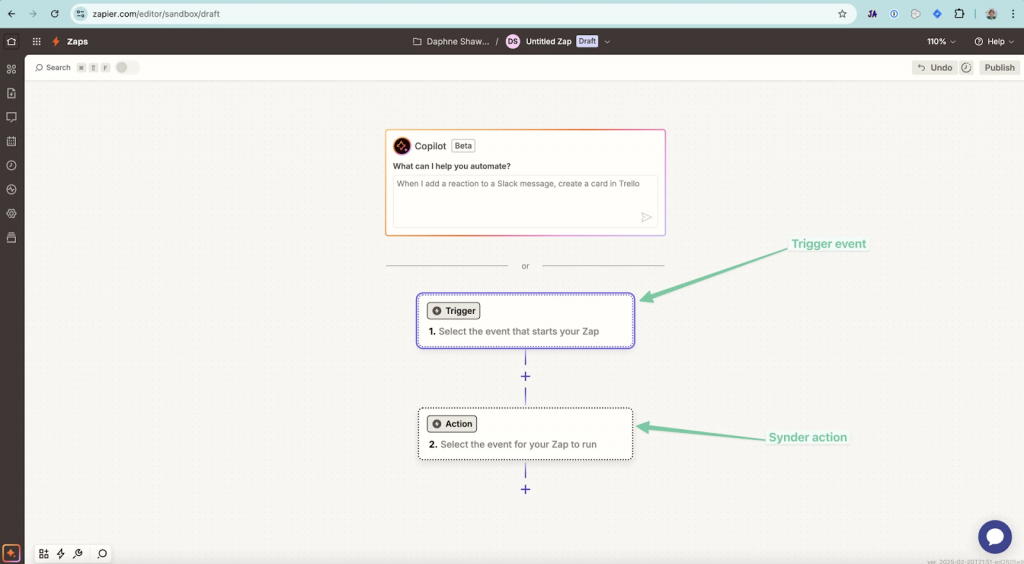The height and width of the screenshot is (564, 1024).
Task: Open the Daphne Shaw folder link
Action: (451, 41)
